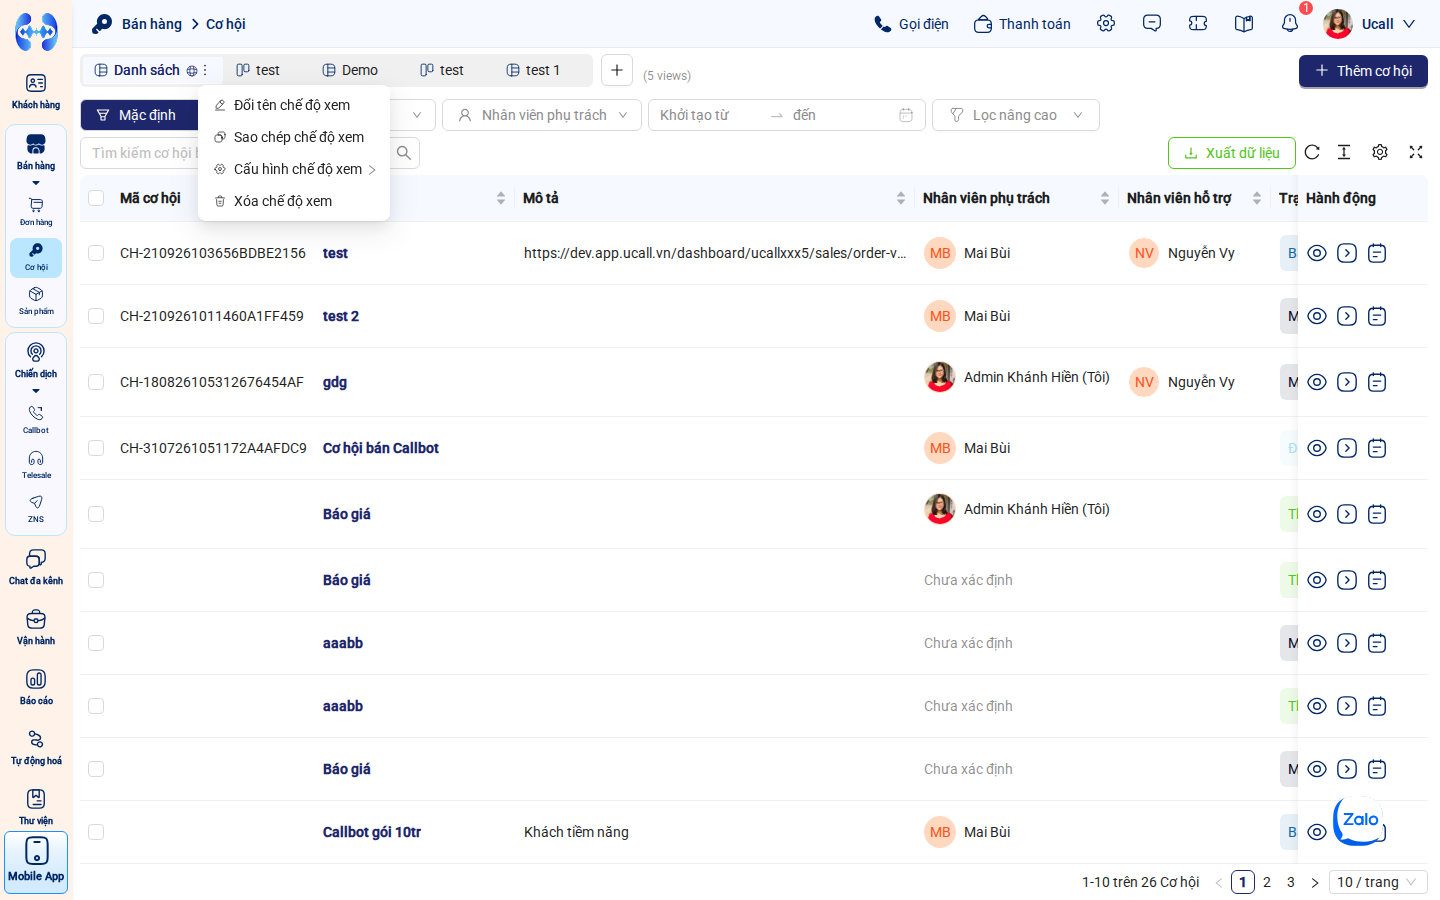Open the 10 / trang page size dropdown
Image resolution: width=1440 pixels, height=900 pixels.
click(x=1378, y=882)
